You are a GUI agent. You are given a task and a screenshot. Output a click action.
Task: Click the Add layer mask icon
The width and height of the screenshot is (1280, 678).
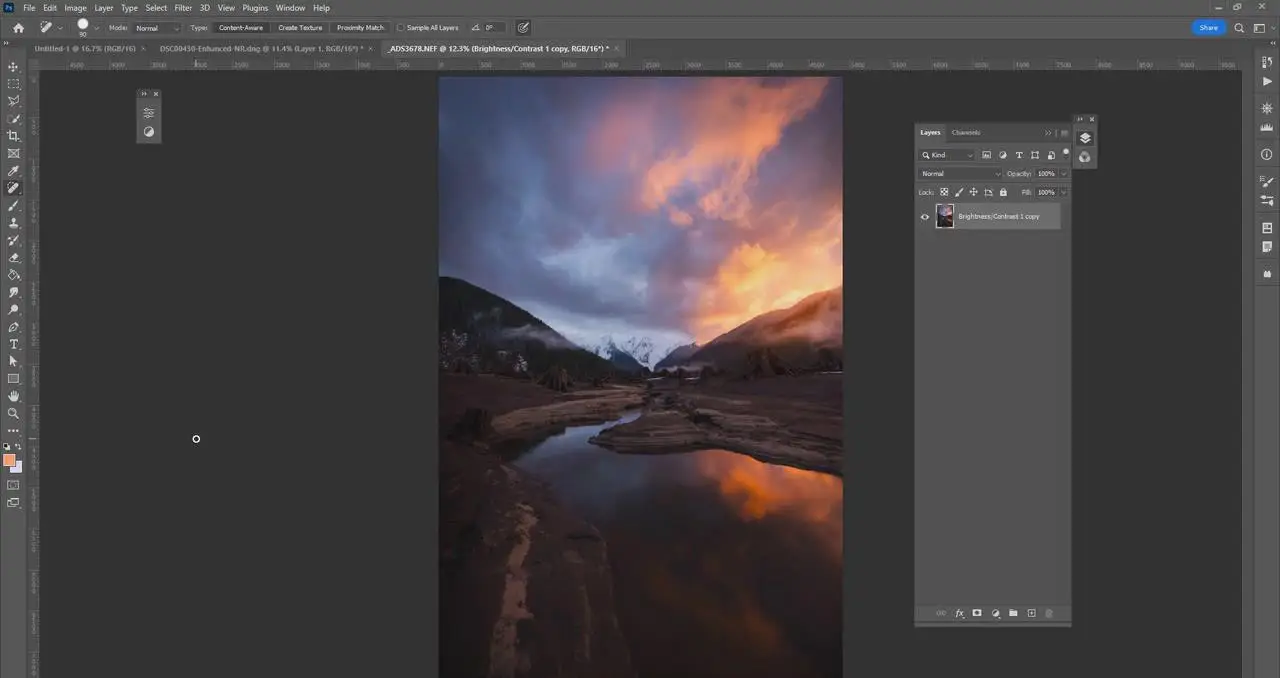tap(977, 613)
